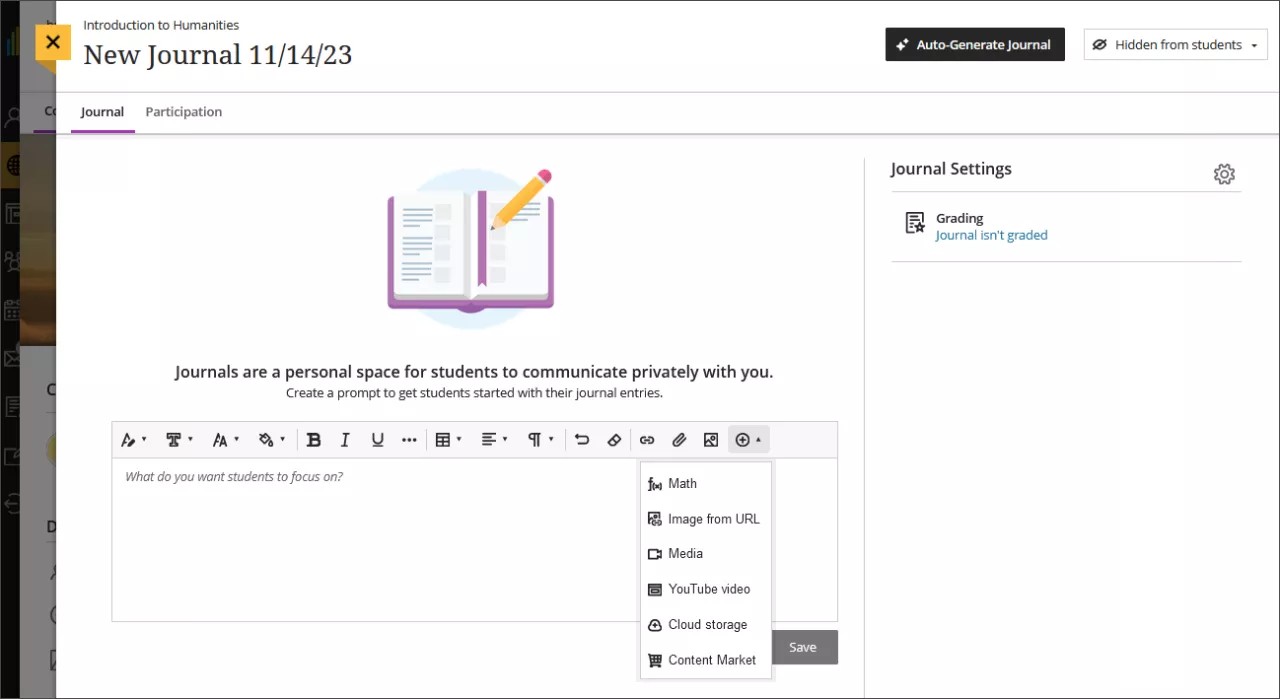
Task: Click the Auto-Generate Journal button
Action: coord(974,44)
